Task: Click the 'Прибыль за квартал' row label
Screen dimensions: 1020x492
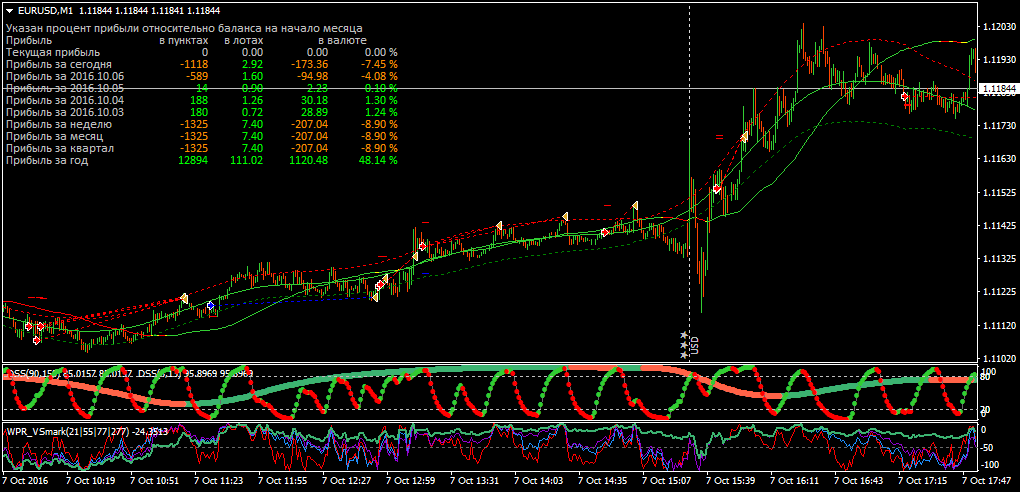Action: tap(60, 148)
